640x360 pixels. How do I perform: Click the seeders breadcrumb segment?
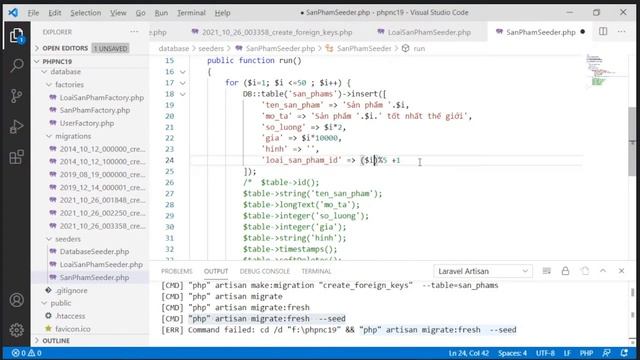tap(211, 48)
